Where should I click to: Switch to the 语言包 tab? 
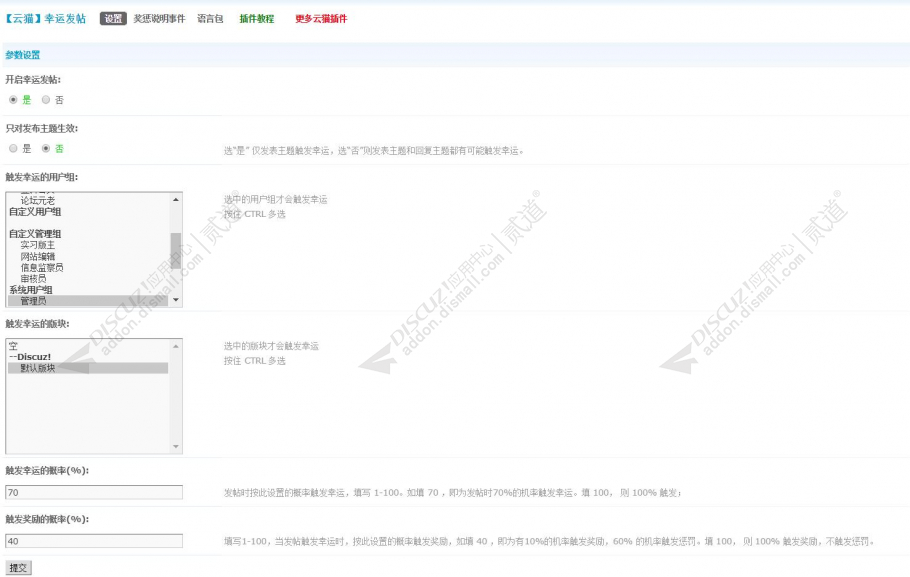(210, 19)
